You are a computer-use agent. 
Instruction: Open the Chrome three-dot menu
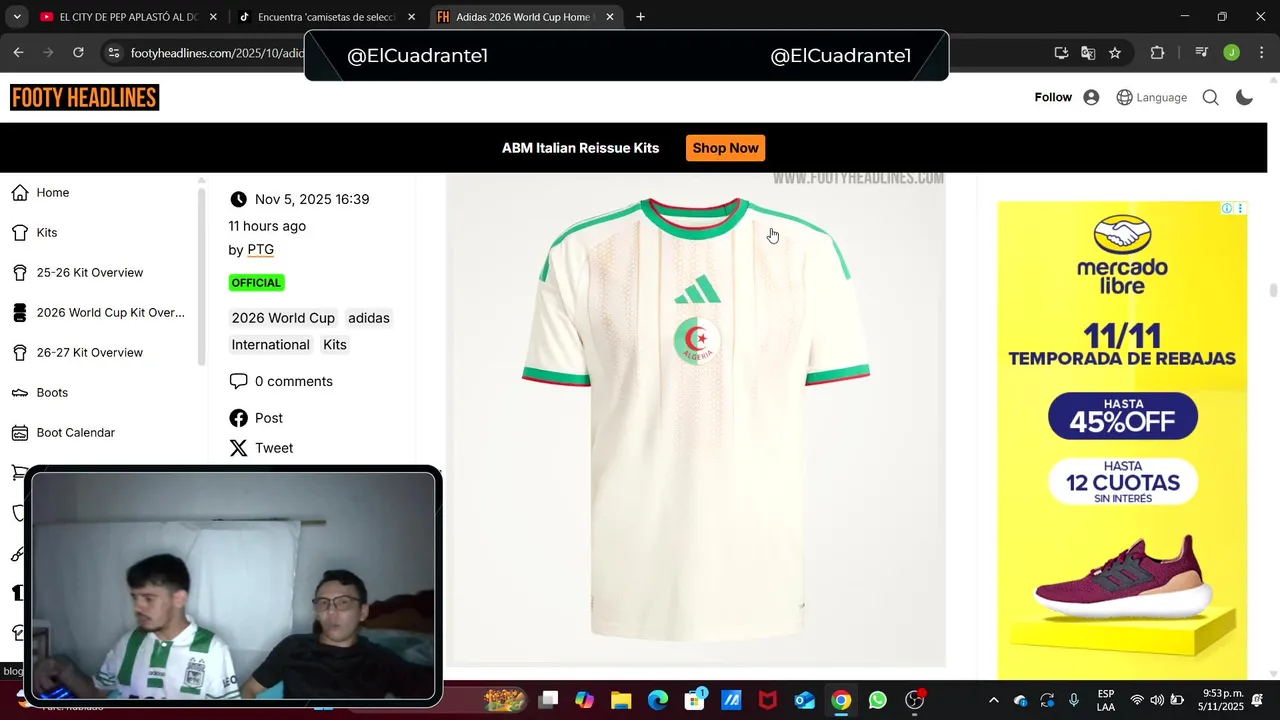coord(1261,53)
